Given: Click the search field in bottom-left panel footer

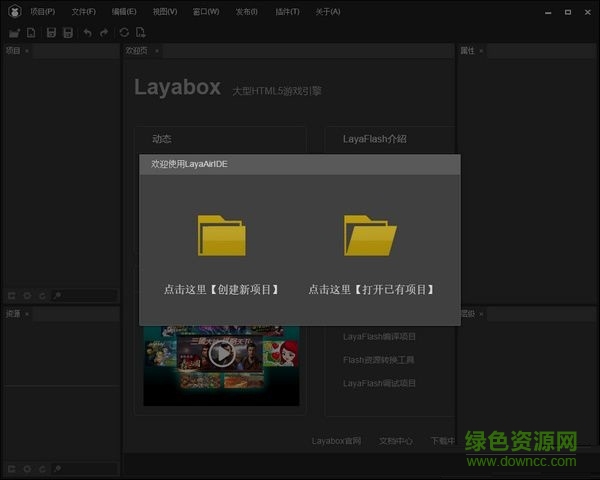Looking at the screenshot, I should tap(85, 469).
